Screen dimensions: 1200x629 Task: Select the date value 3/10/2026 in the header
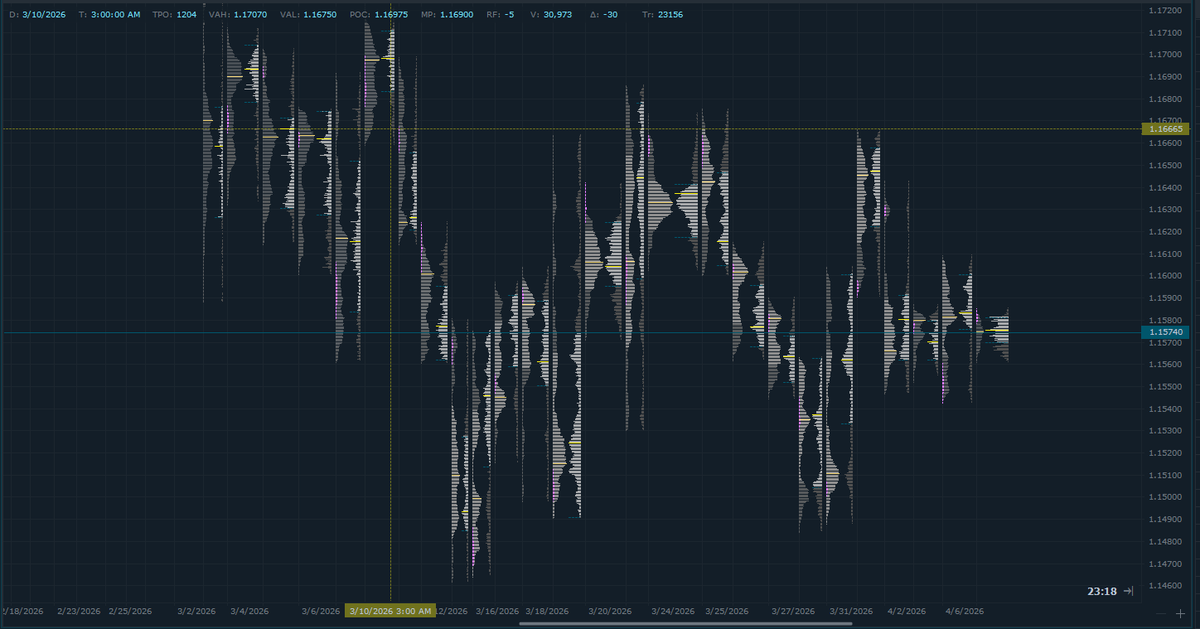tap(44, 15)
